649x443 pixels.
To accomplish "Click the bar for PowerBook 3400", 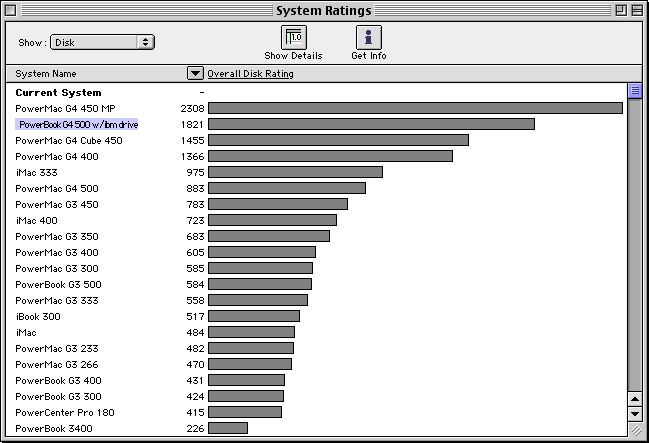I will click(228, 428).
